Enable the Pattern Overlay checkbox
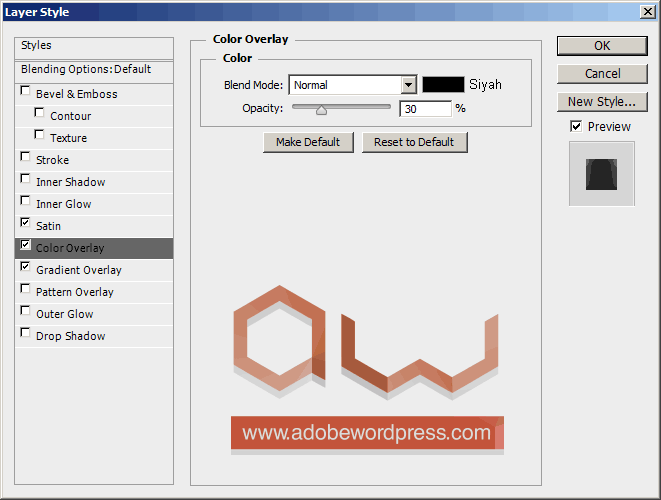This screenshot has height=500, width=661. [x=25, y=288]
